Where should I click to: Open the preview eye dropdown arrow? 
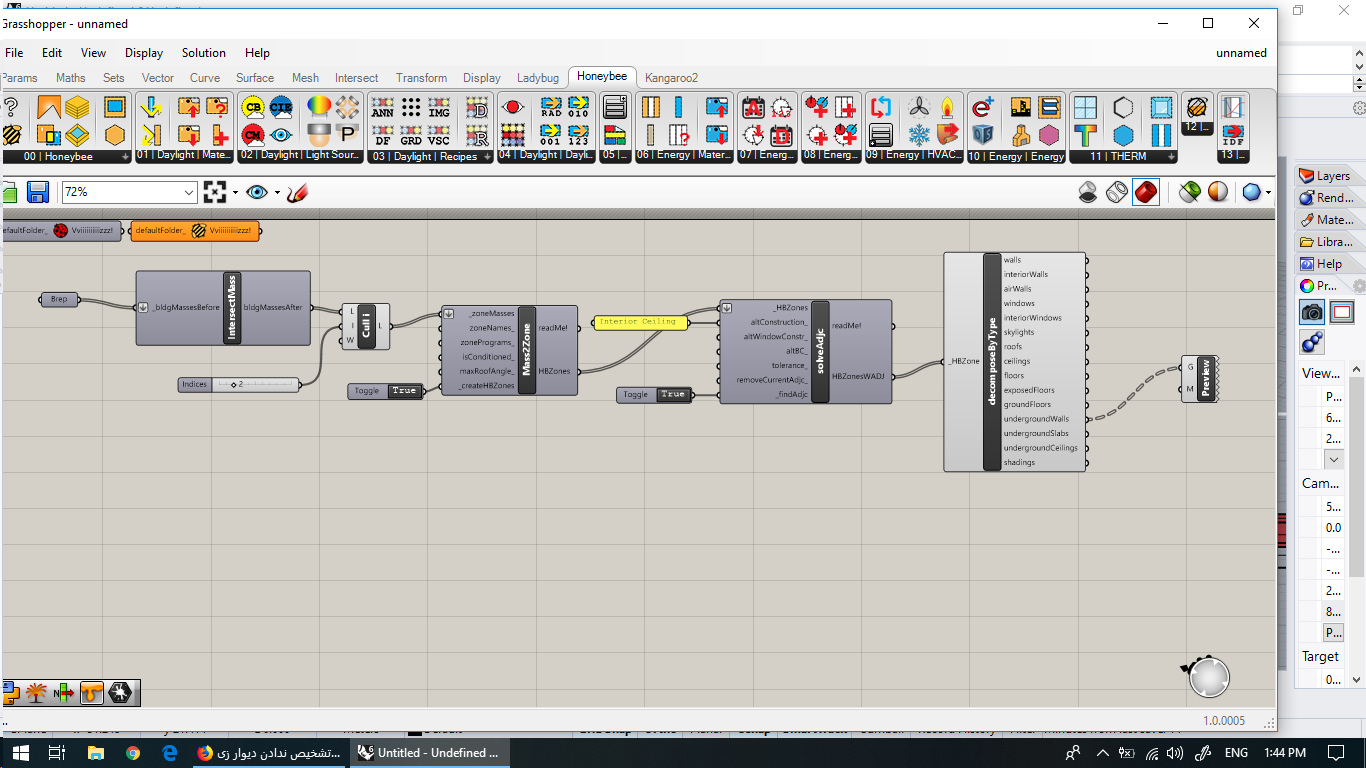277,193
